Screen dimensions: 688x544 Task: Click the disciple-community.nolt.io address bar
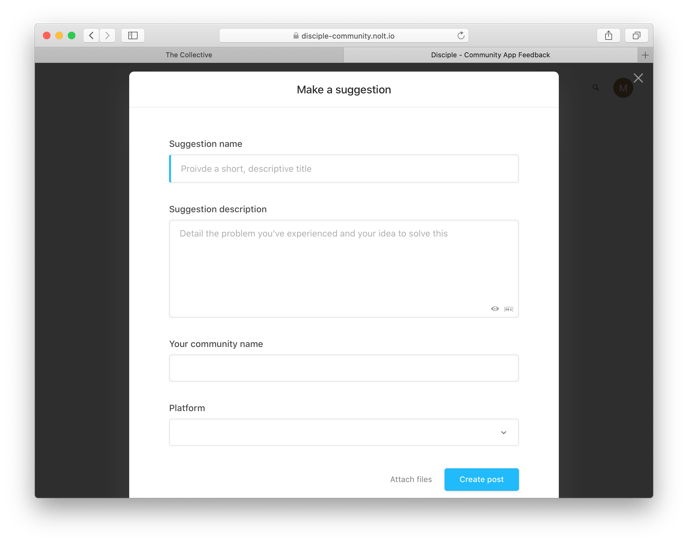(x=344, y=36)
